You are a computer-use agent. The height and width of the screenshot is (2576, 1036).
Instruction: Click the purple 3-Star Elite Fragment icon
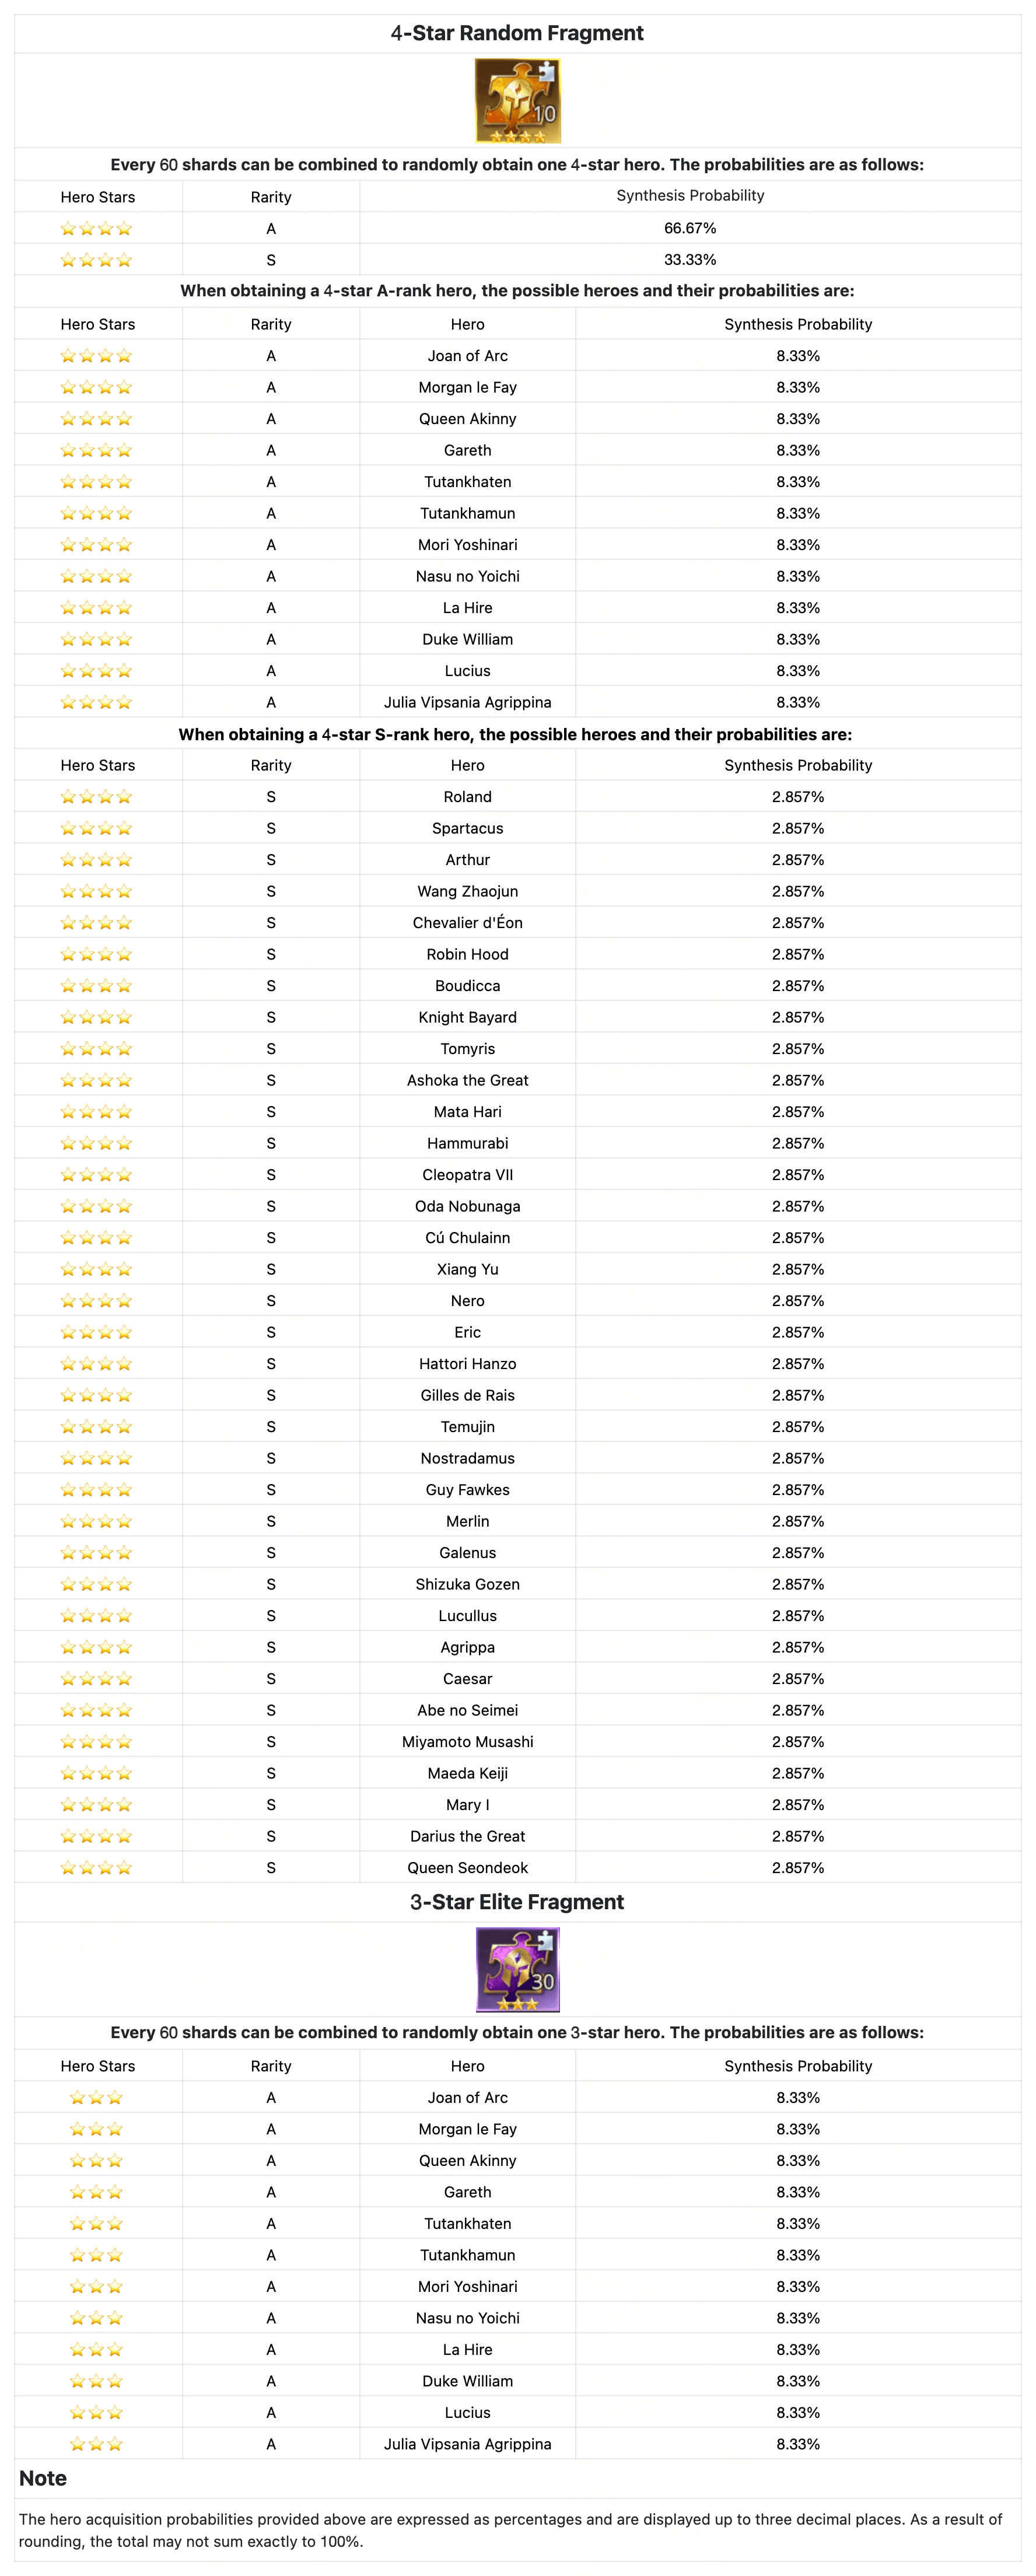[x=517, y=1969]
